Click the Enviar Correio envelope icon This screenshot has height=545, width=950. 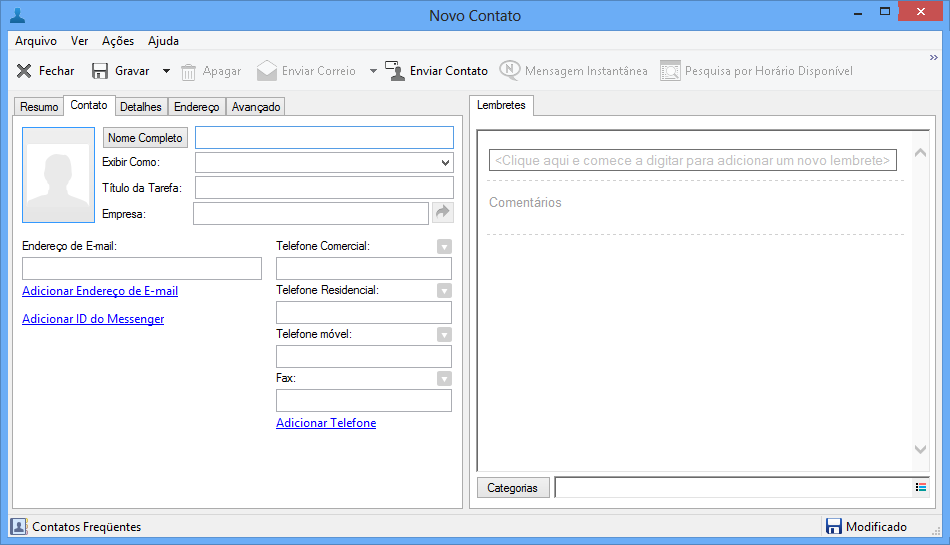[266, 71]
